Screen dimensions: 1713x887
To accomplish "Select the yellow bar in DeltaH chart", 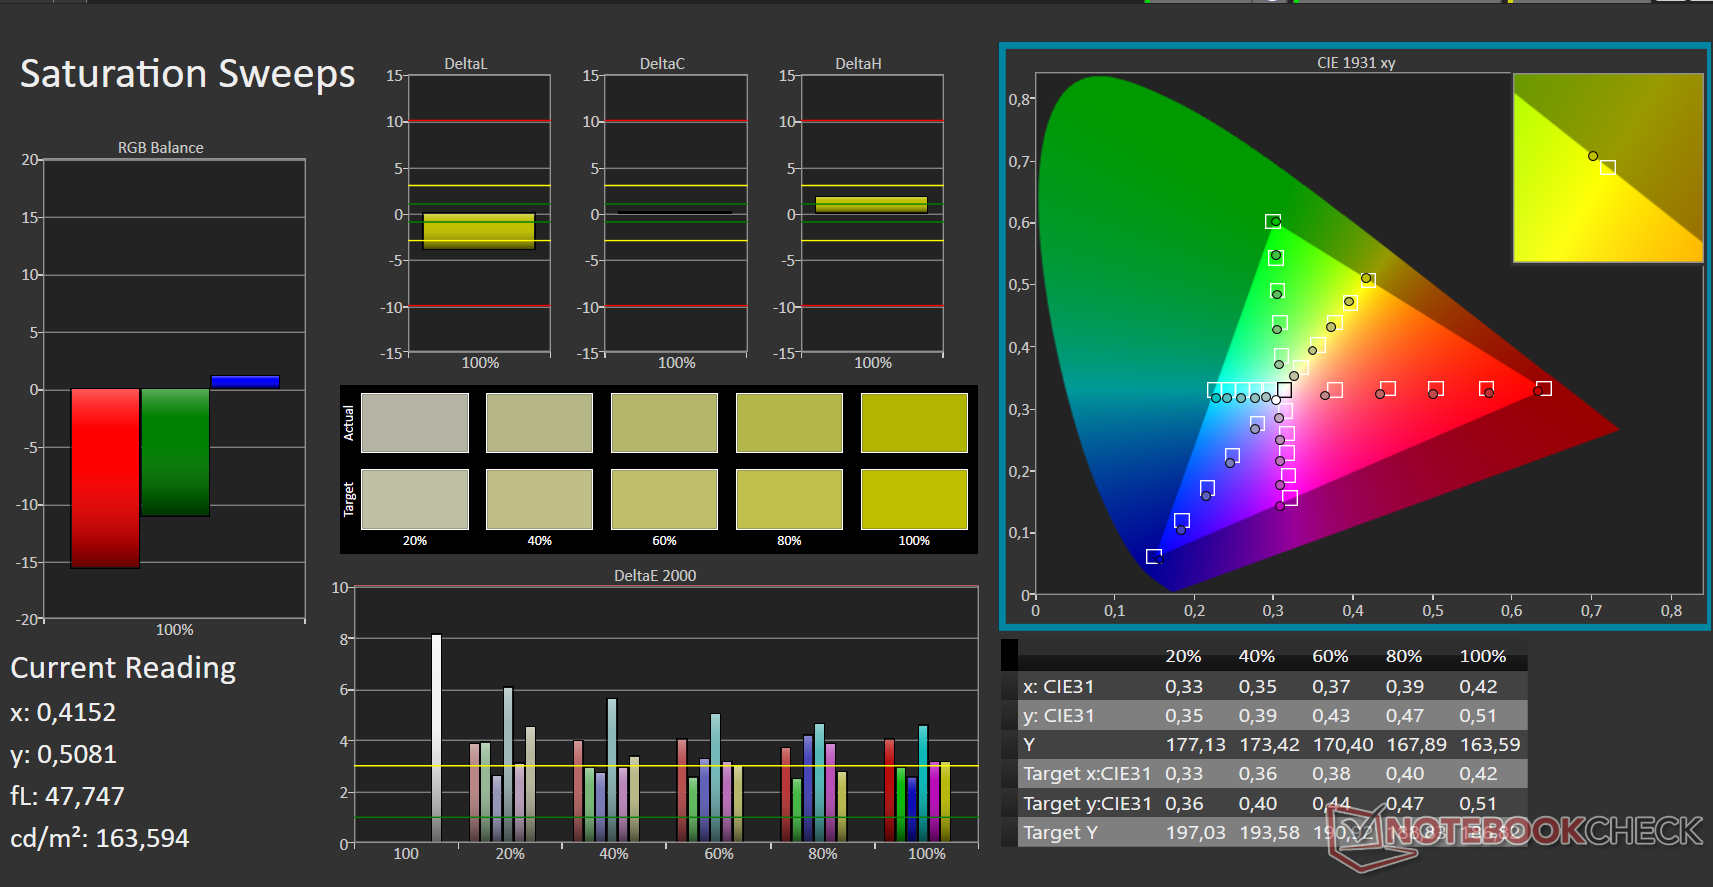I will (x=871, y=205).
